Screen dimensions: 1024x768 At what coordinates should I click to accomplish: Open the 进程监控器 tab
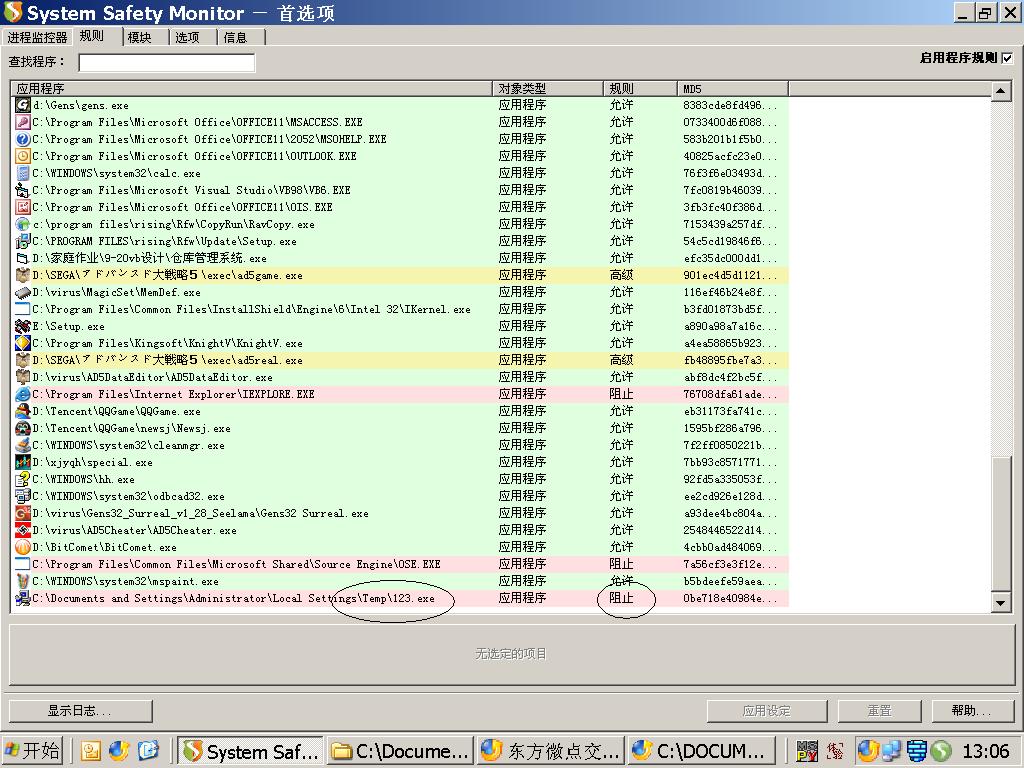[x=37, y=38]
